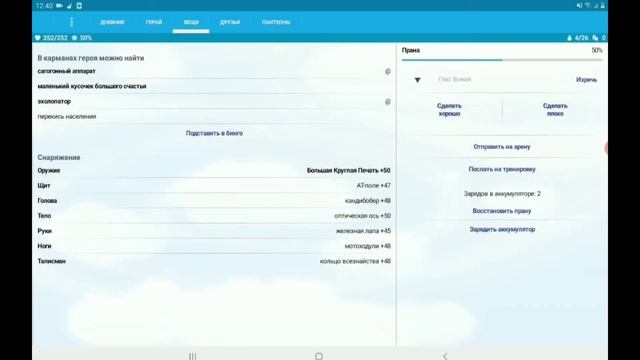The image size is (640, 360).
Task: Tap the 252/252 health value
Action: pos(55,38)
